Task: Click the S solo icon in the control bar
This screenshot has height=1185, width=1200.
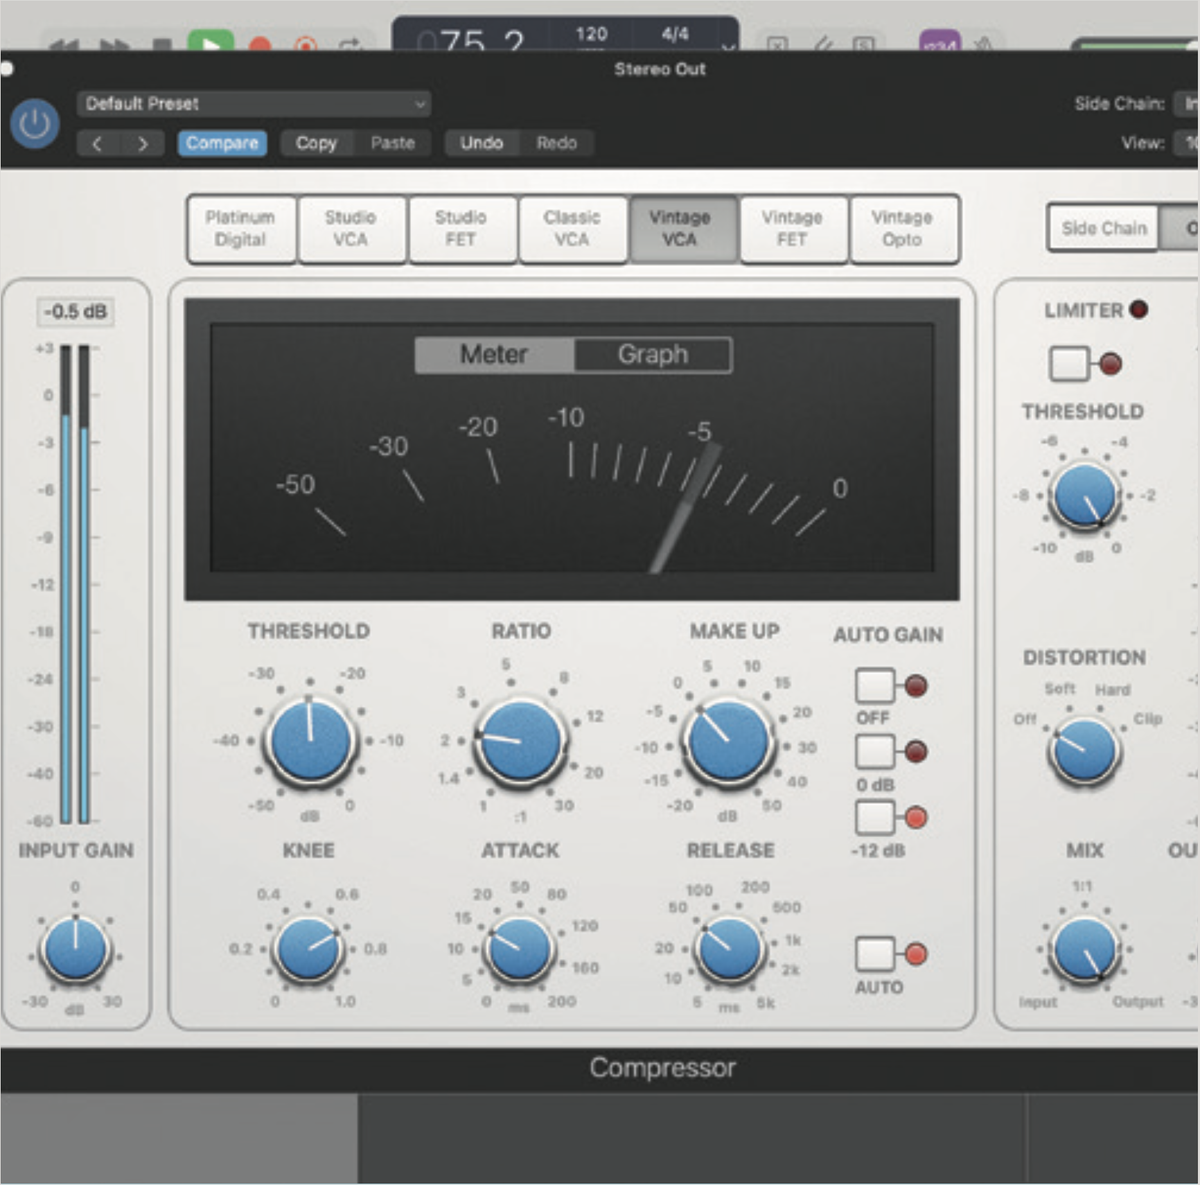Action: pos(863,43)
